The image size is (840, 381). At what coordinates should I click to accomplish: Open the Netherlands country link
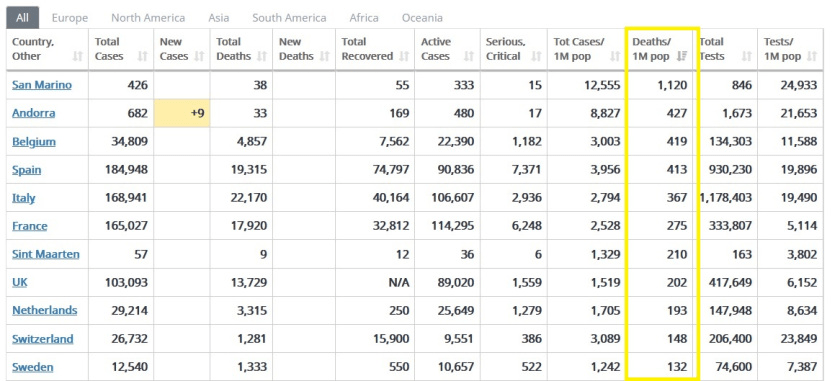pyautogui.click(x=44, y=310)
